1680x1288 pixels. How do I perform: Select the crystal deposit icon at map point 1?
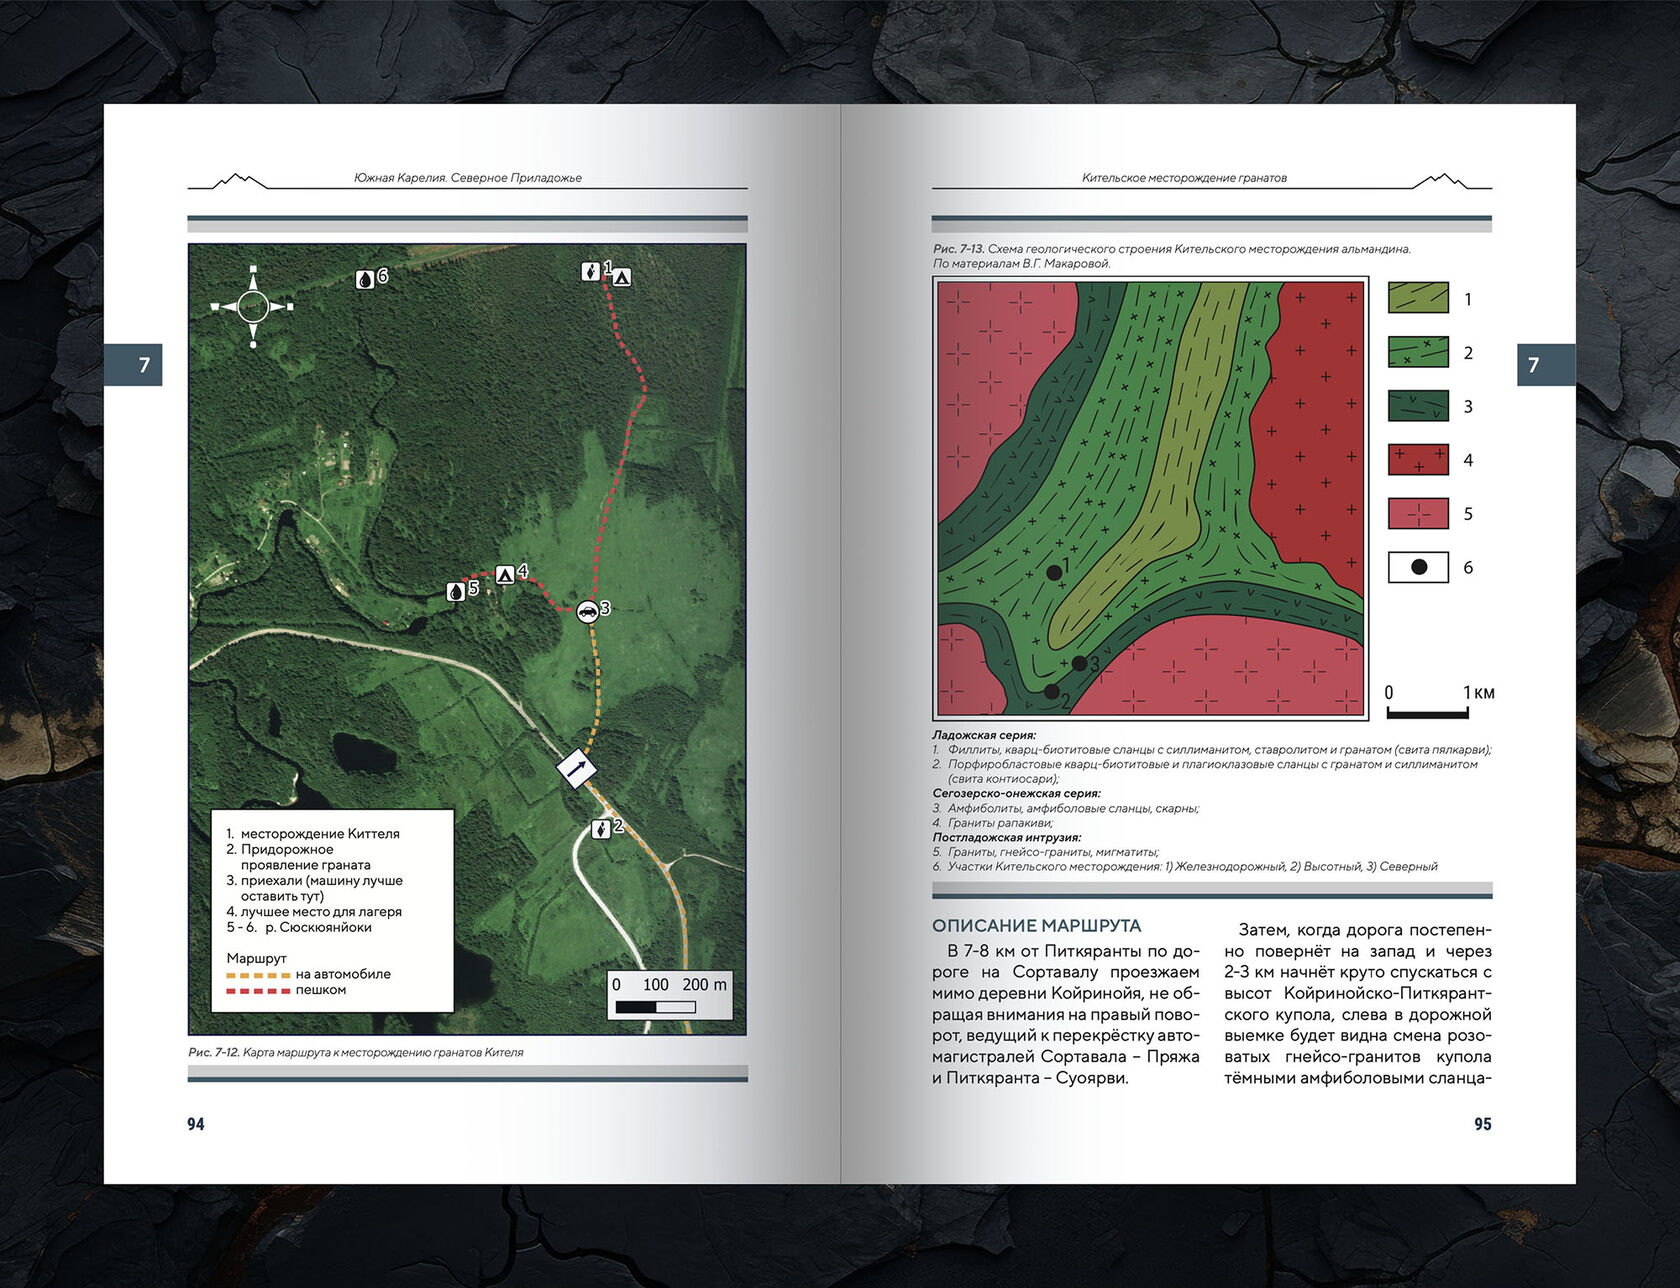click(591, 271)
